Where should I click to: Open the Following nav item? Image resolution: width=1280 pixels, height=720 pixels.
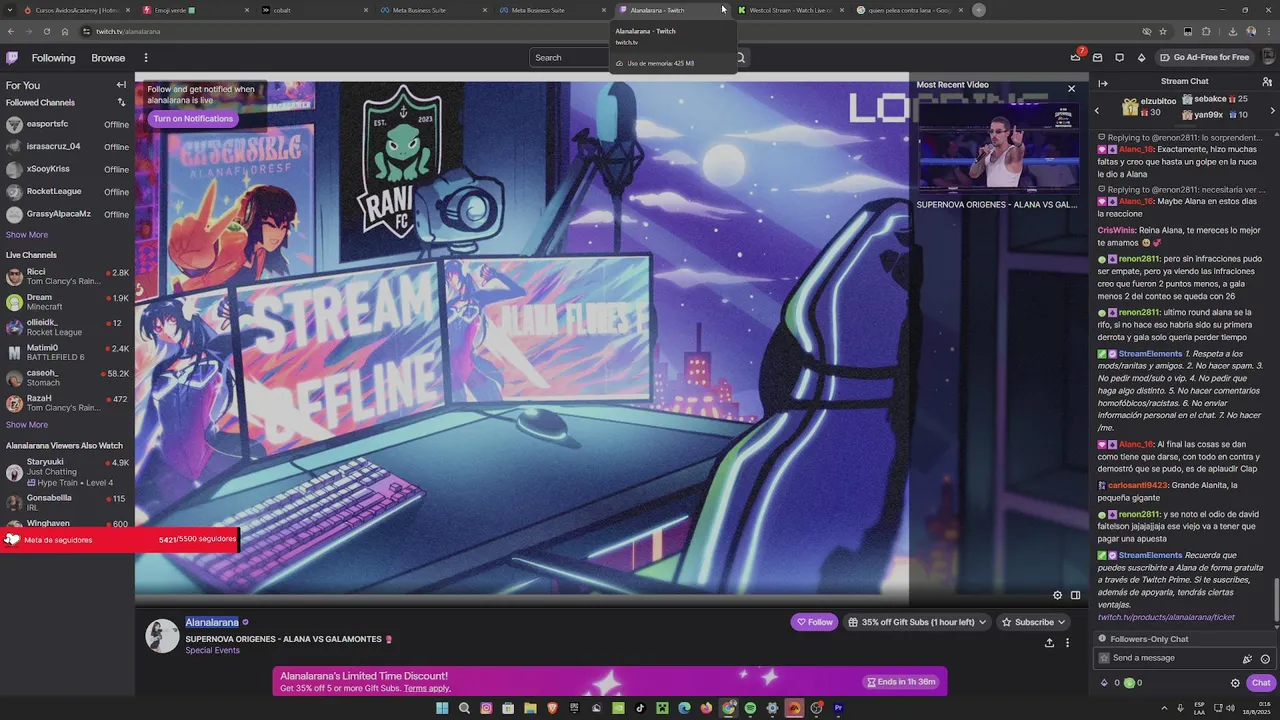(53, 58)
